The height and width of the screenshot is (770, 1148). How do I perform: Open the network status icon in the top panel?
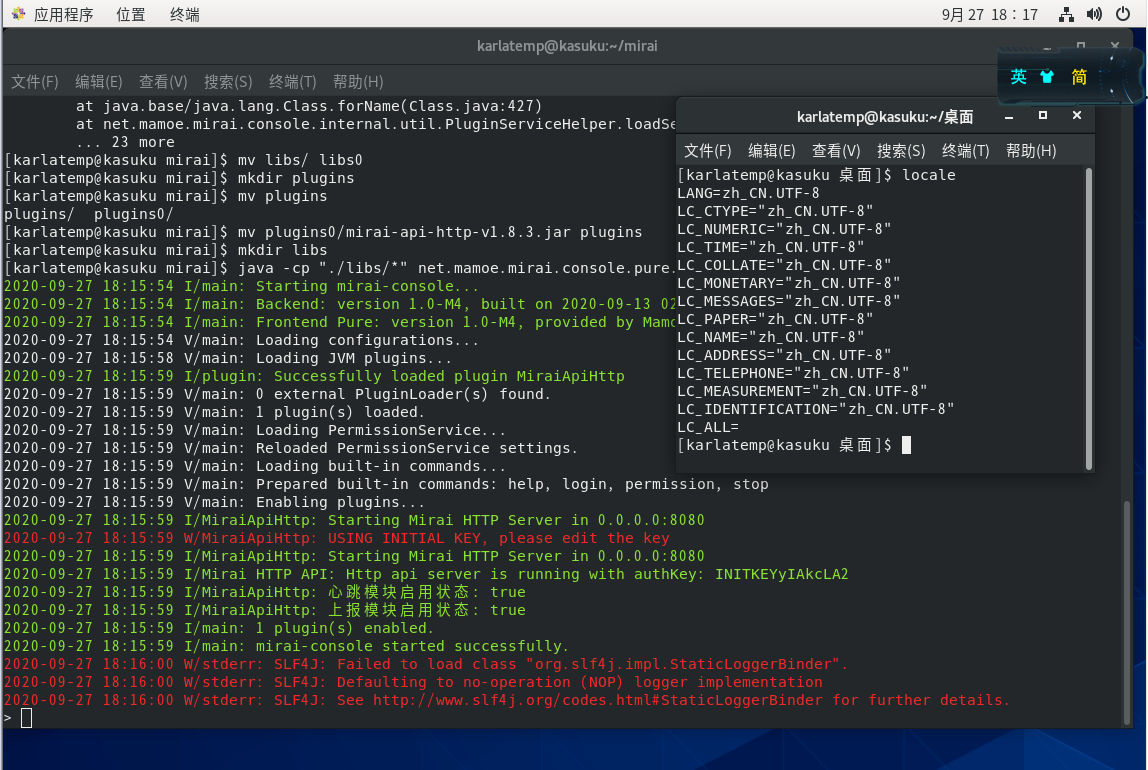pyautogui.click(x=1066, y=14)
